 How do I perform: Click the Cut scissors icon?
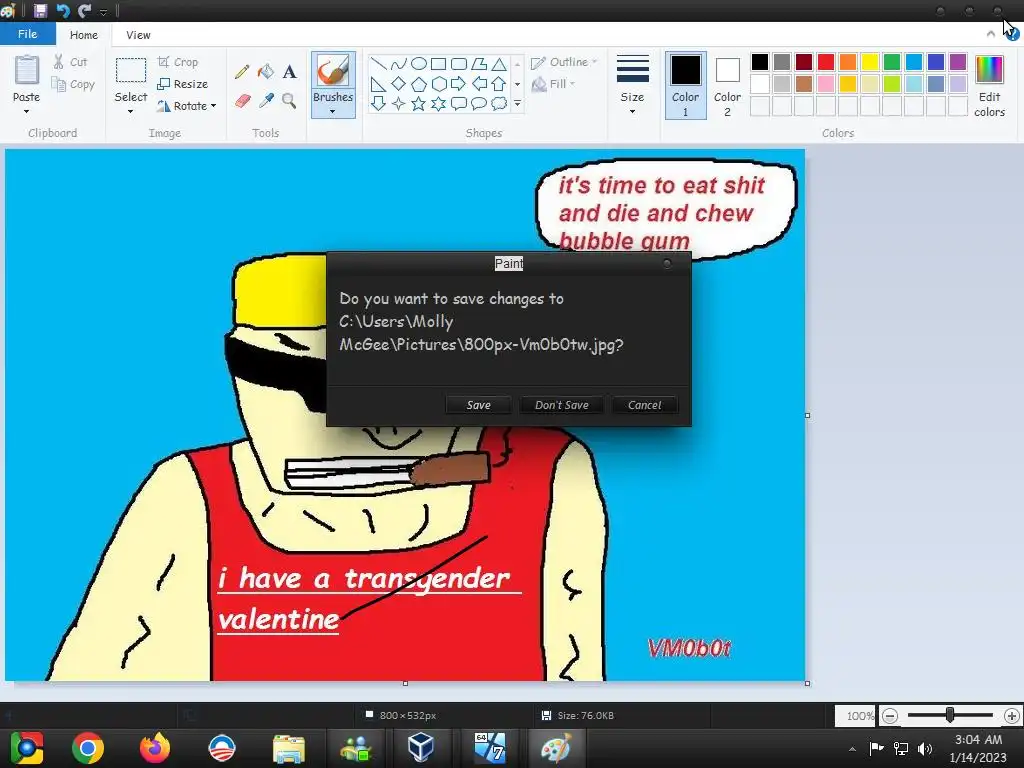pyautogui.click(x=59, y=62)
